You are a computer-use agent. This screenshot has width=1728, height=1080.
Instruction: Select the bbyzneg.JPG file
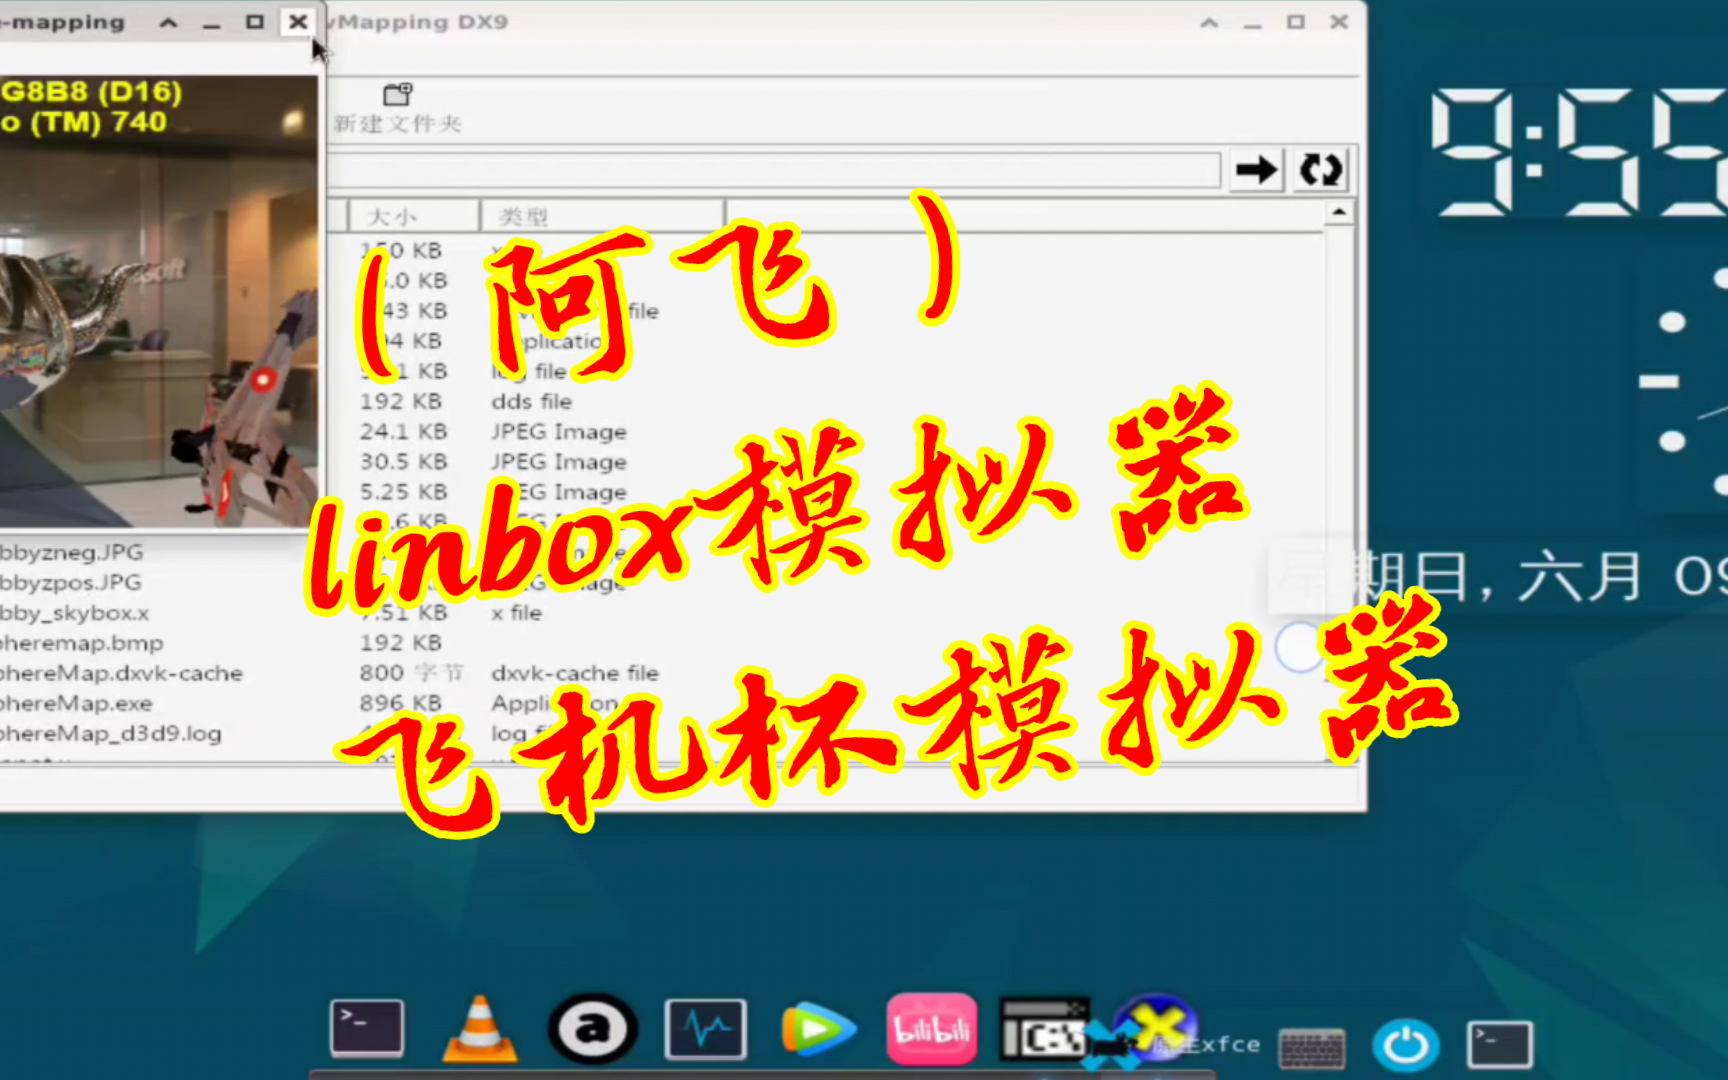pos(71,552)
